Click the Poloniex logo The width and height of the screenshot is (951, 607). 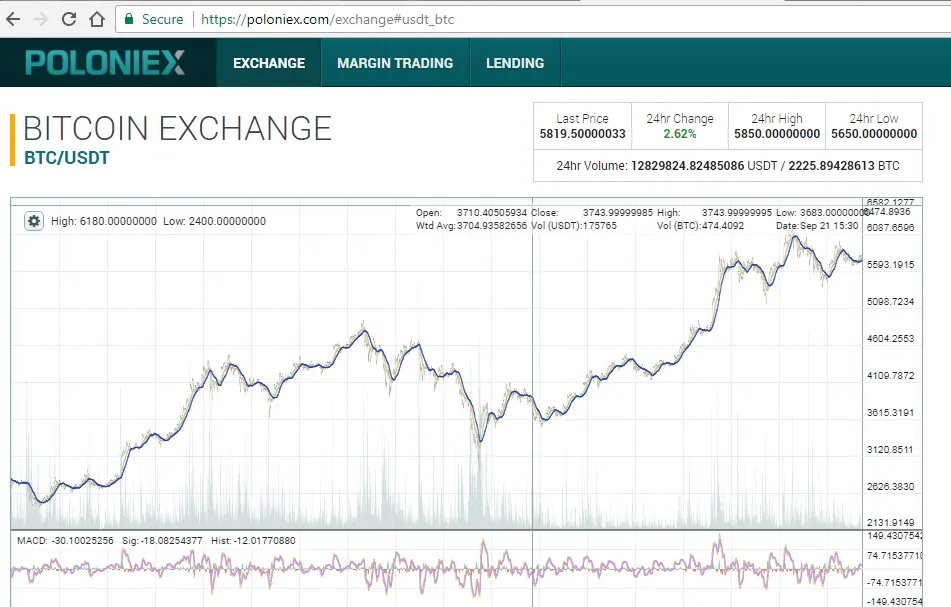pyautogui.click(x=105, y=62)
